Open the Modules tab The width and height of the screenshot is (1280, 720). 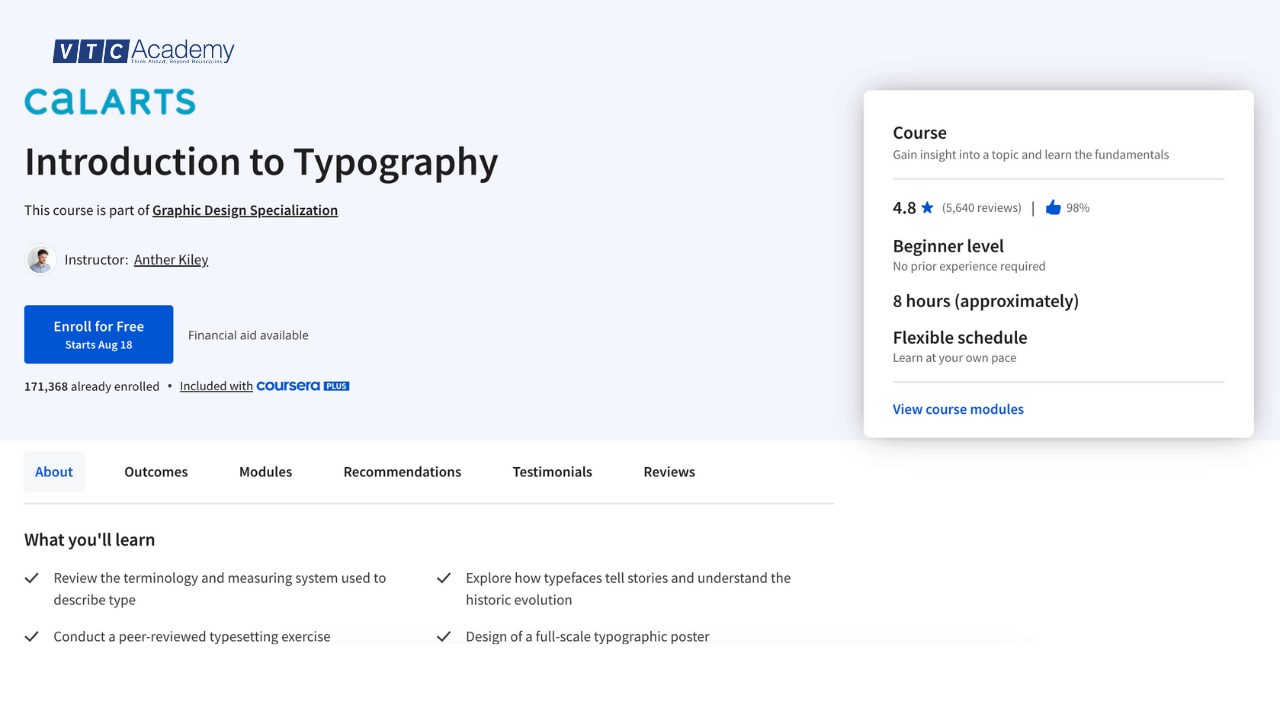[x=265, y=471]
